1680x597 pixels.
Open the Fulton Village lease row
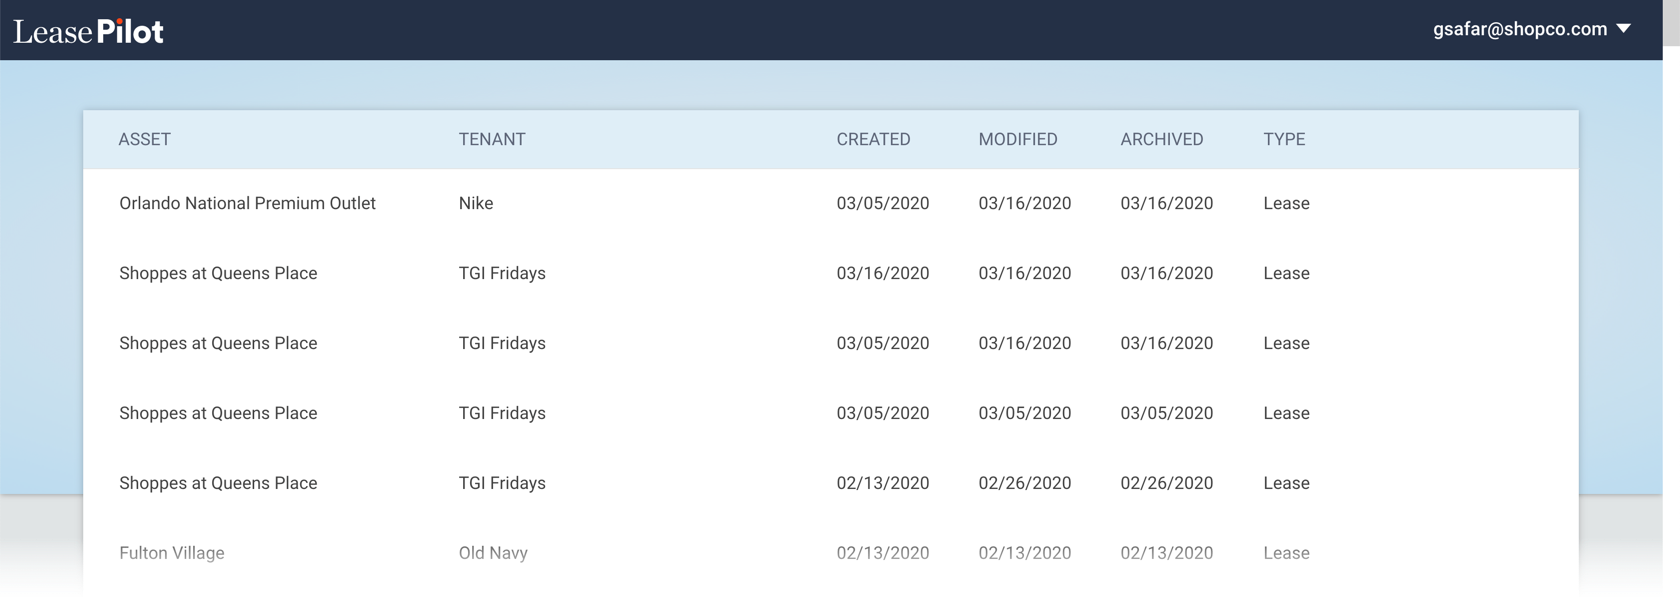(x=172, y=553)
